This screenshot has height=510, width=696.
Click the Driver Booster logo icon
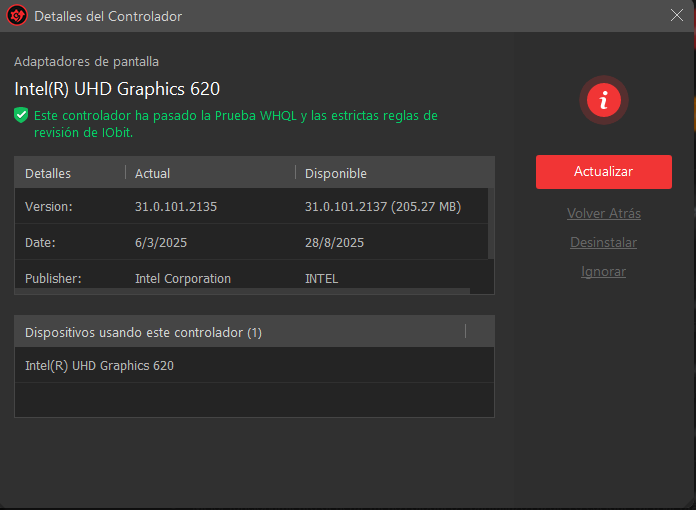coord(17,16)
